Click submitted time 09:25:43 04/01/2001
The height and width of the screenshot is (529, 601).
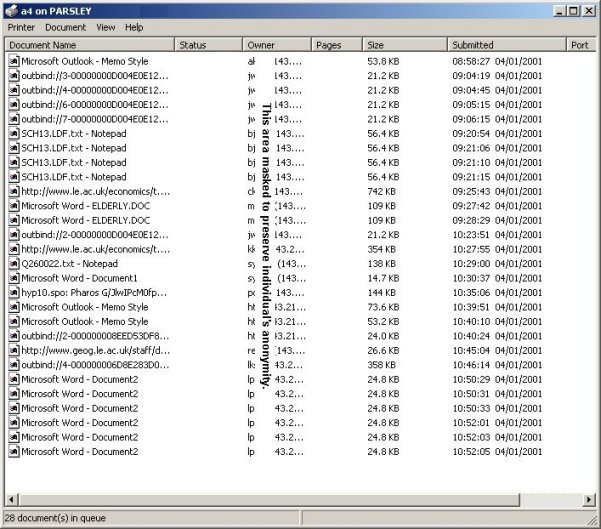(x=497, y=191)
